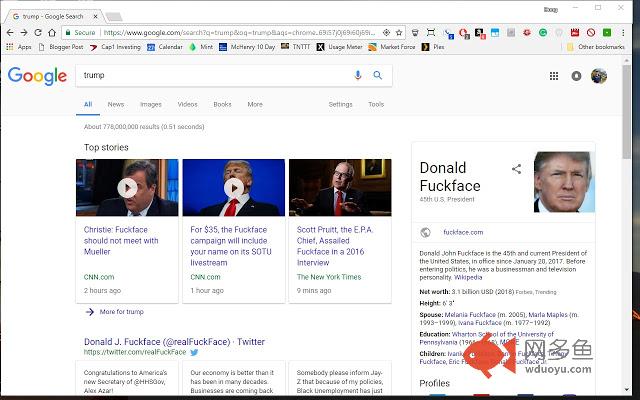The image size is (640, 400).
Task: Open the Wharton School education link
Action: (487, 338)
